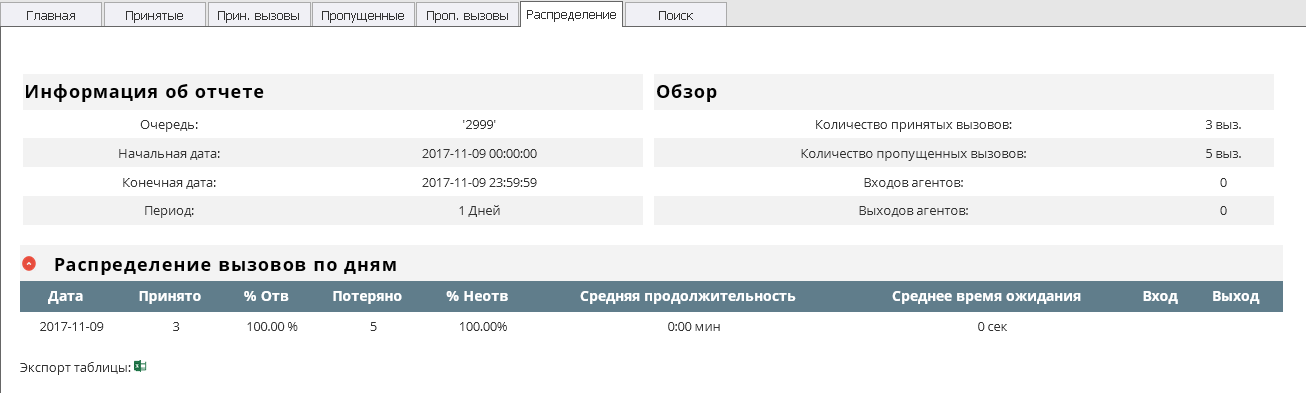The image size is (1306, 393).
Task: Open the Поиск tab
Action: (x=676, y=15)
